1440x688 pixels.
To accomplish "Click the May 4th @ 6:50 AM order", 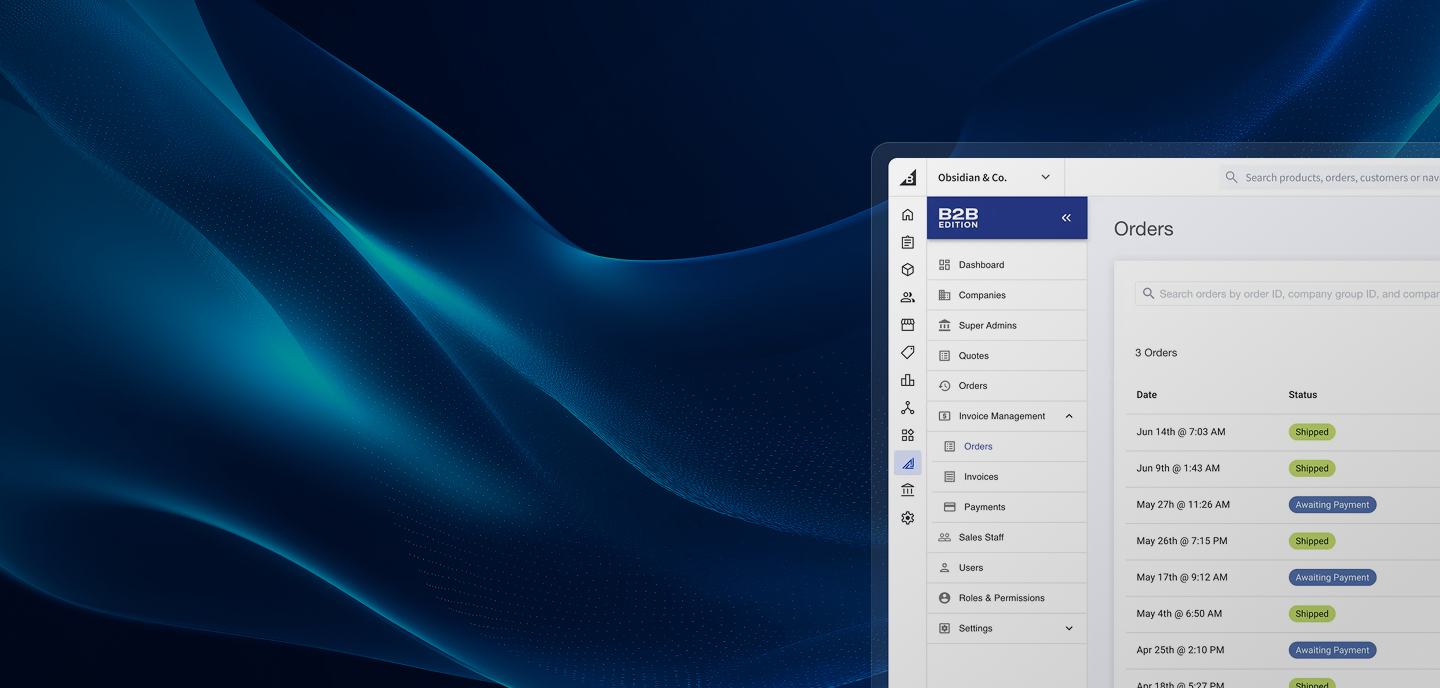I will (1179, 614).
